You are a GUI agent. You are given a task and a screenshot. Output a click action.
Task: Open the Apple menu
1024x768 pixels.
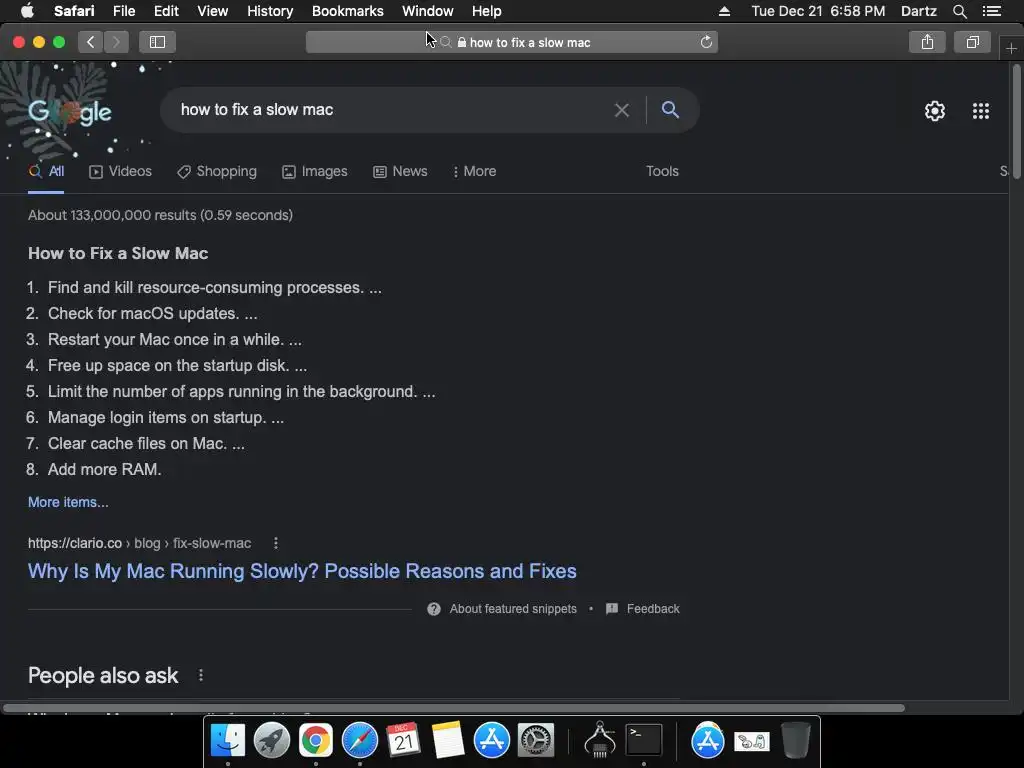pos(27,11)
